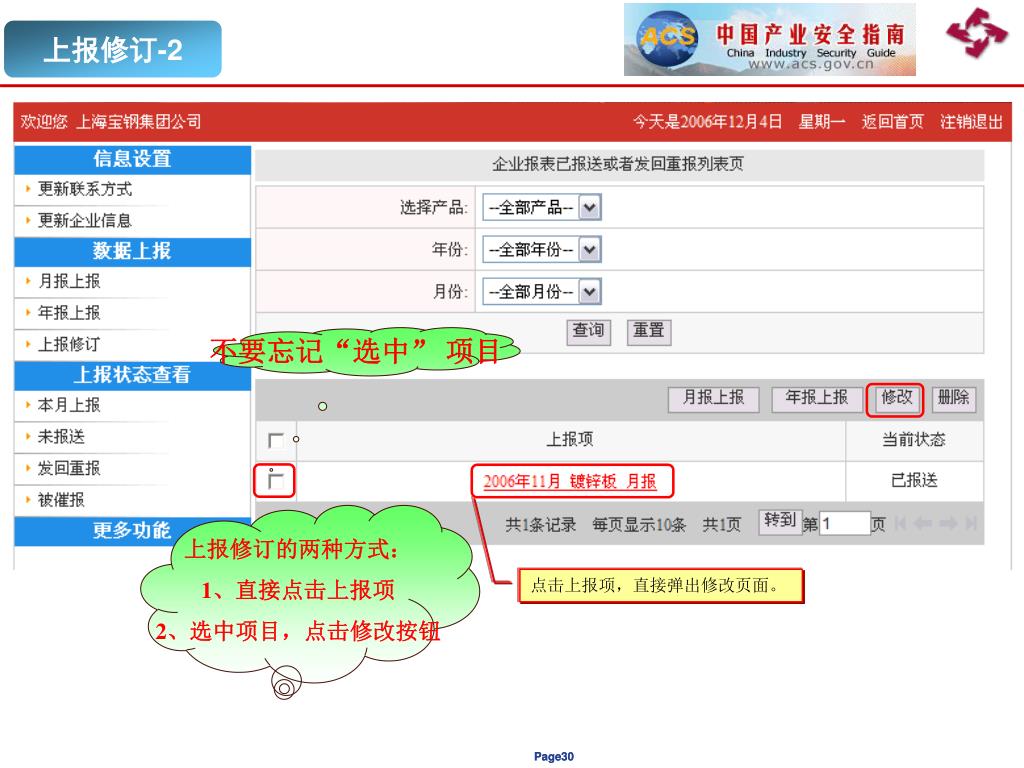Select 月报上报 in the sidebar menu
1024x768 pixels.
(69, 281)
